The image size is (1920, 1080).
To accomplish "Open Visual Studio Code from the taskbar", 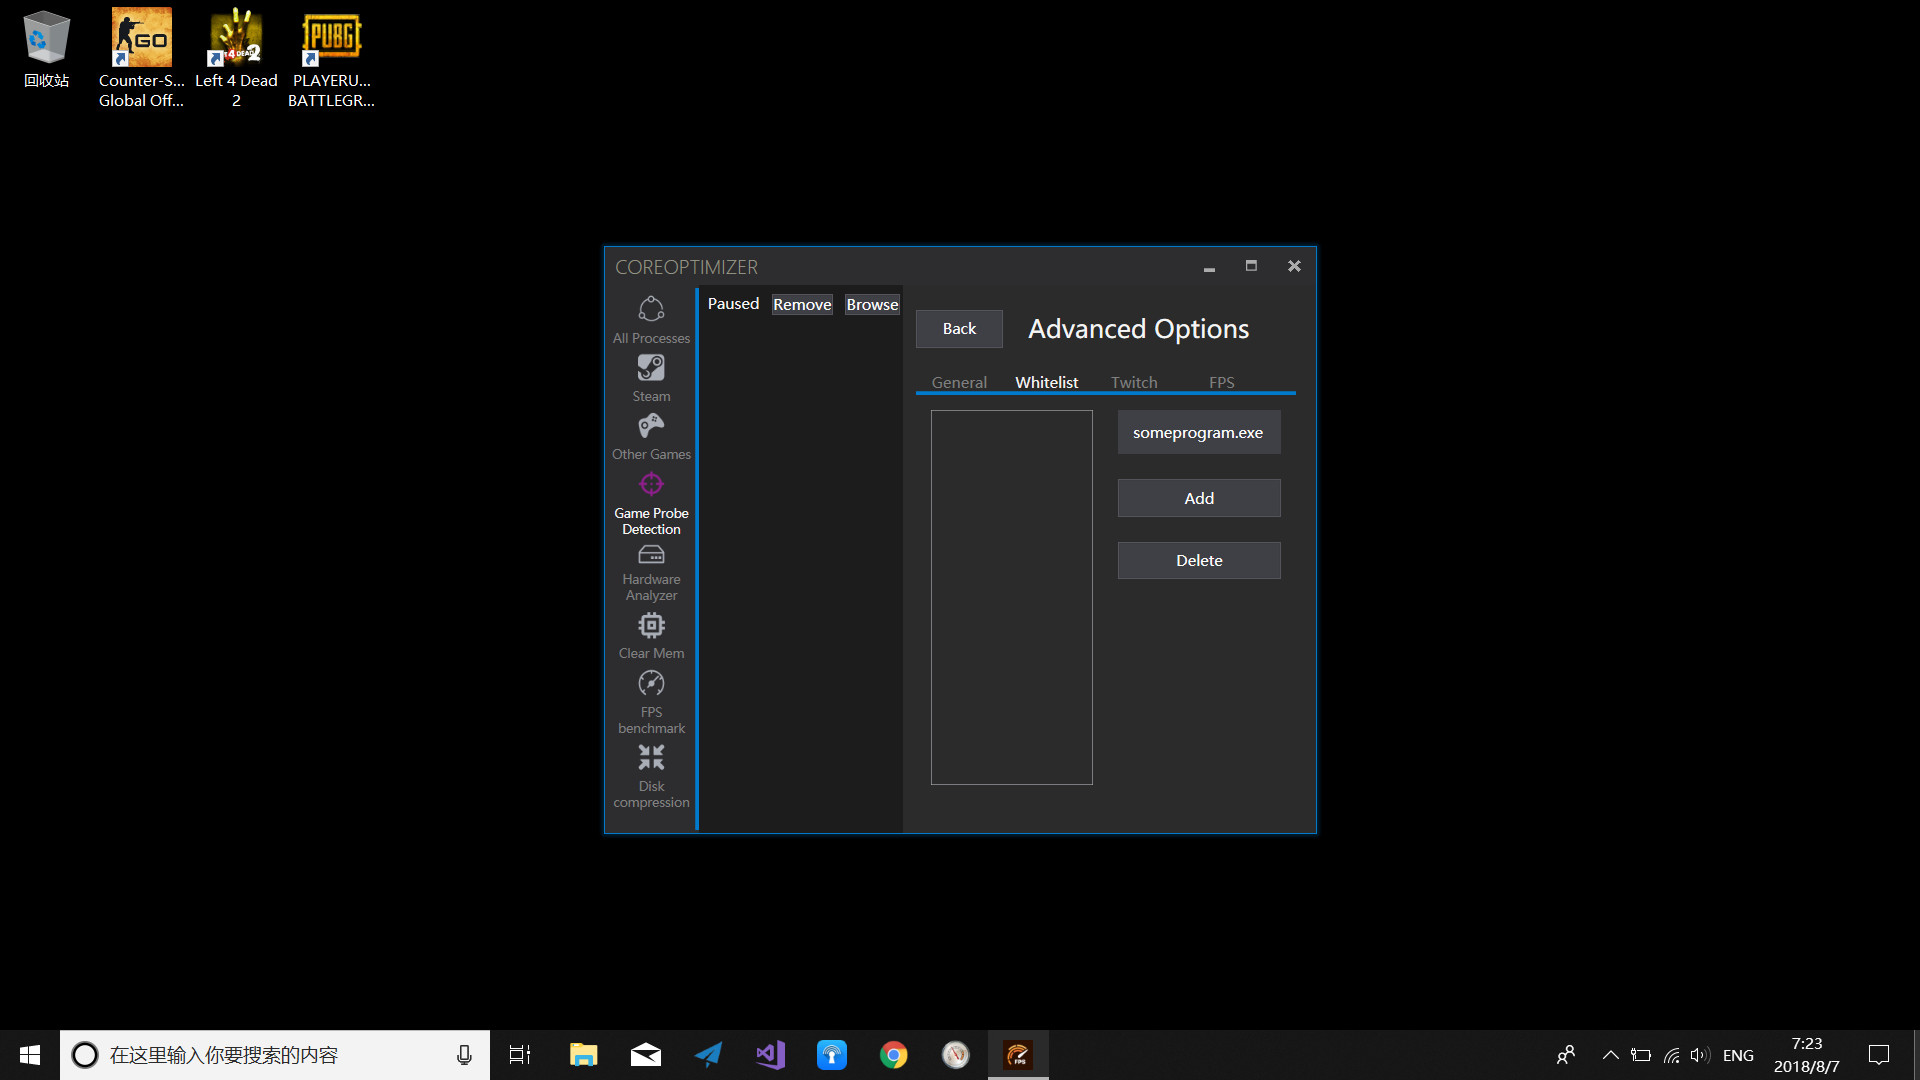I will pyautogui.click(x=769, y=1054).
